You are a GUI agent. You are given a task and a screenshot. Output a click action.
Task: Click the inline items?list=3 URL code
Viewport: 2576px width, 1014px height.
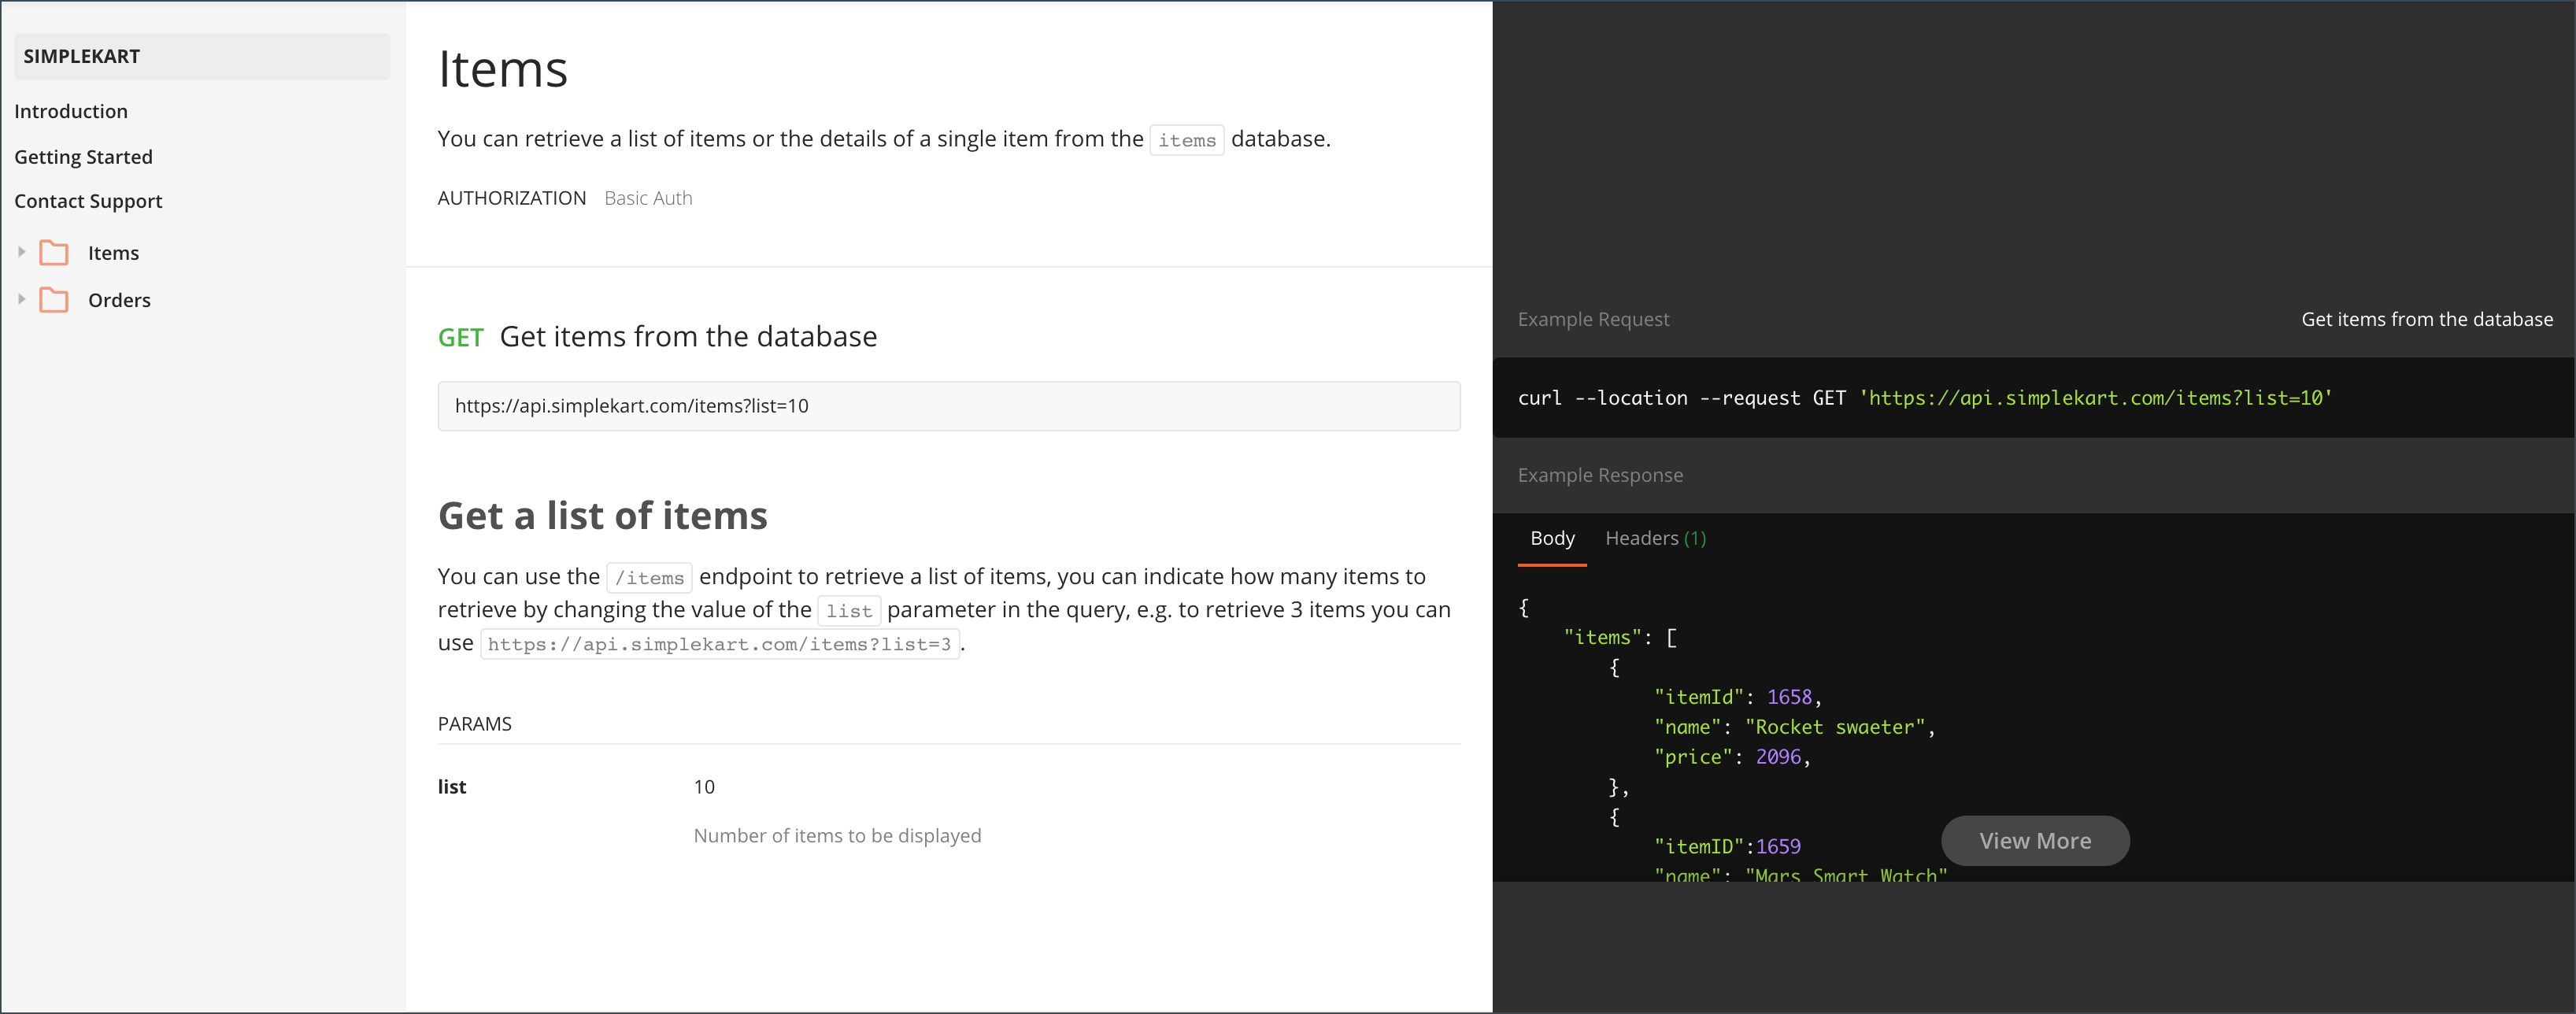click(720, 644)
